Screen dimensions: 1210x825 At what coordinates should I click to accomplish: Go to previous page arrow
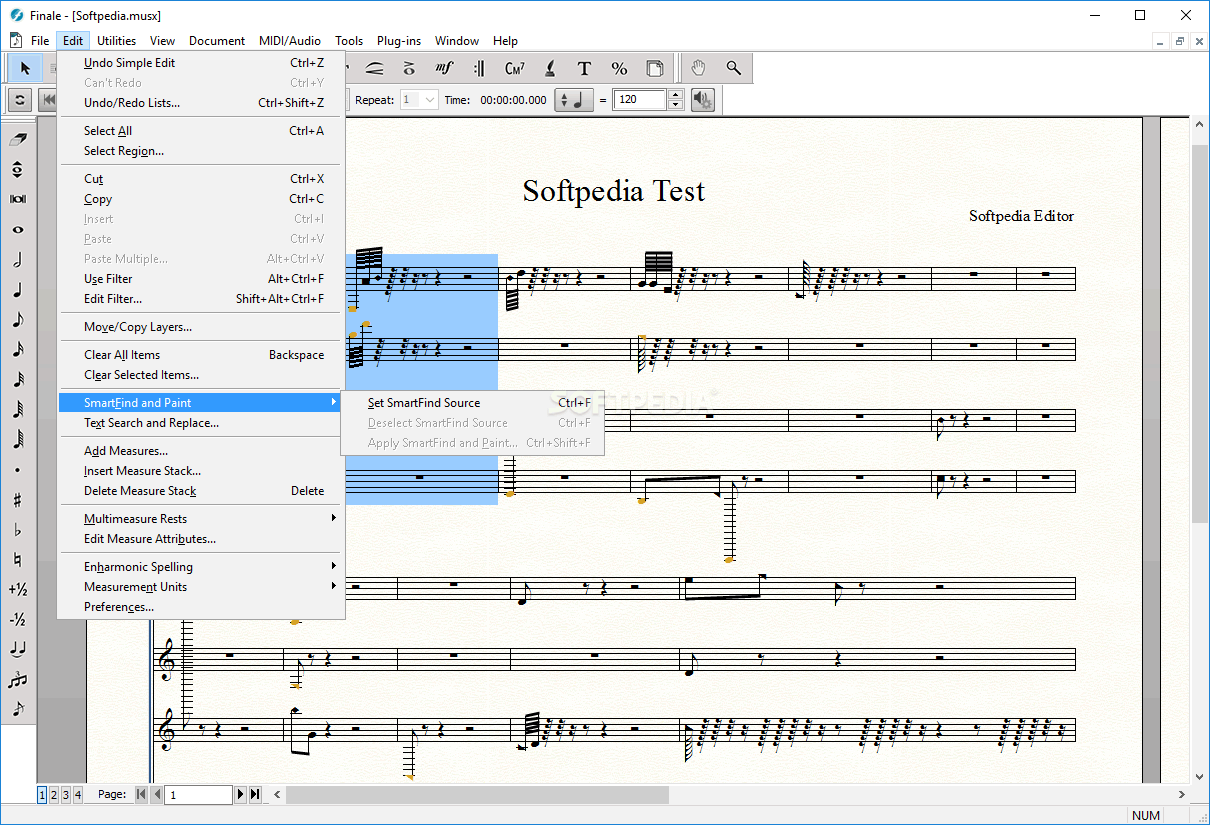[x=156, y=795]
